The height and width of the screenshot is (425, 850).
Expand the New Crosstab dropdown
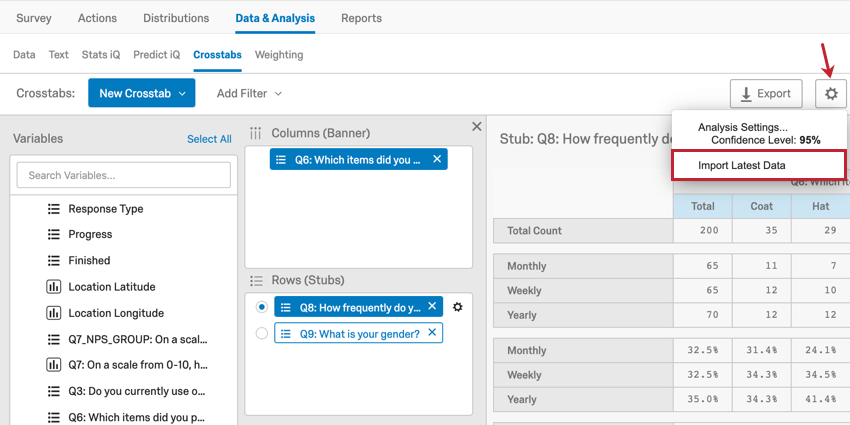tap(141, 93)
